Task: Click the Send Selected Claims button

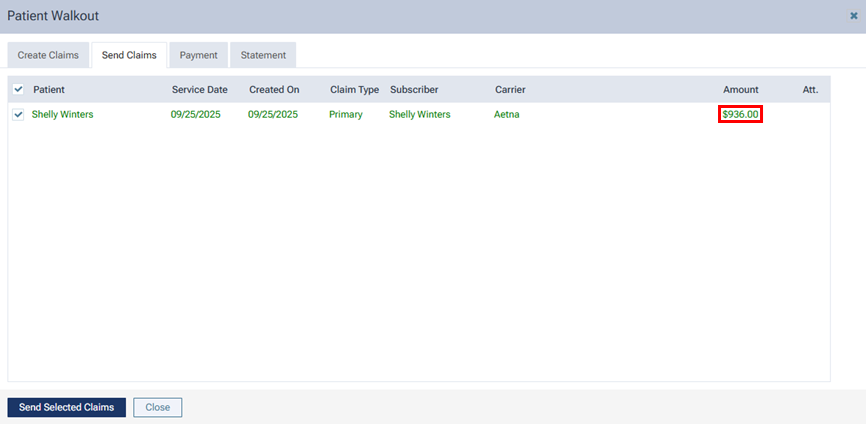Action: coord(67,407)
